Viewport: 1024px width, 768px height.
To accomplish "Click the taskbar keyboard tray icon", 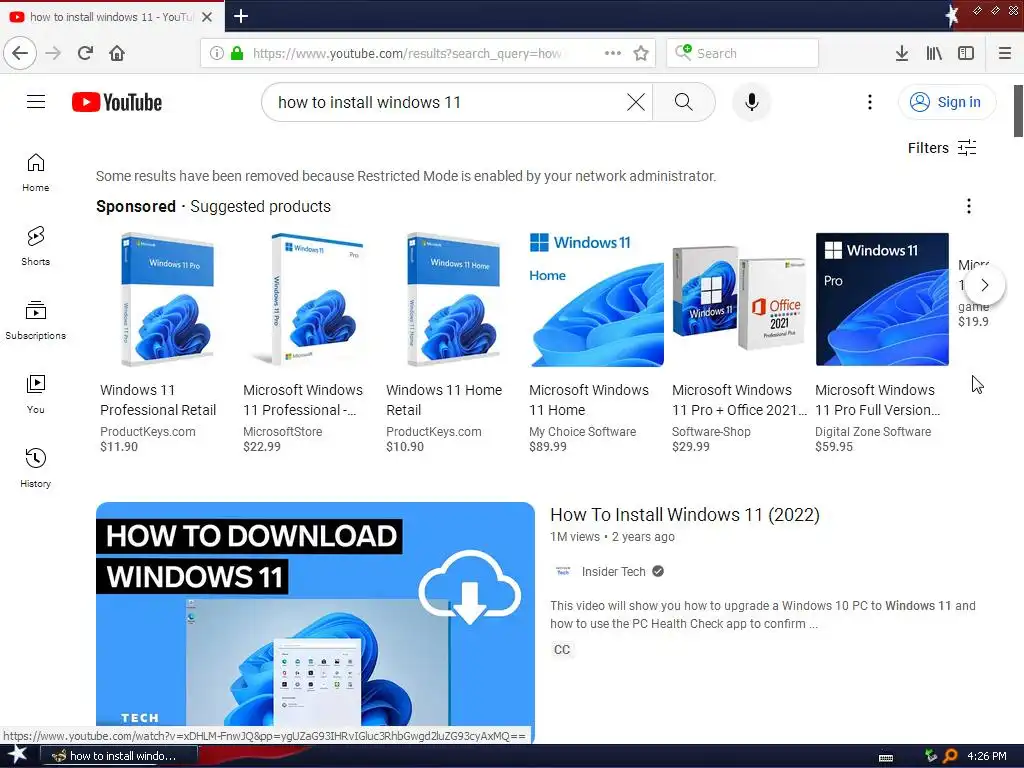I will tap(886, 757).
